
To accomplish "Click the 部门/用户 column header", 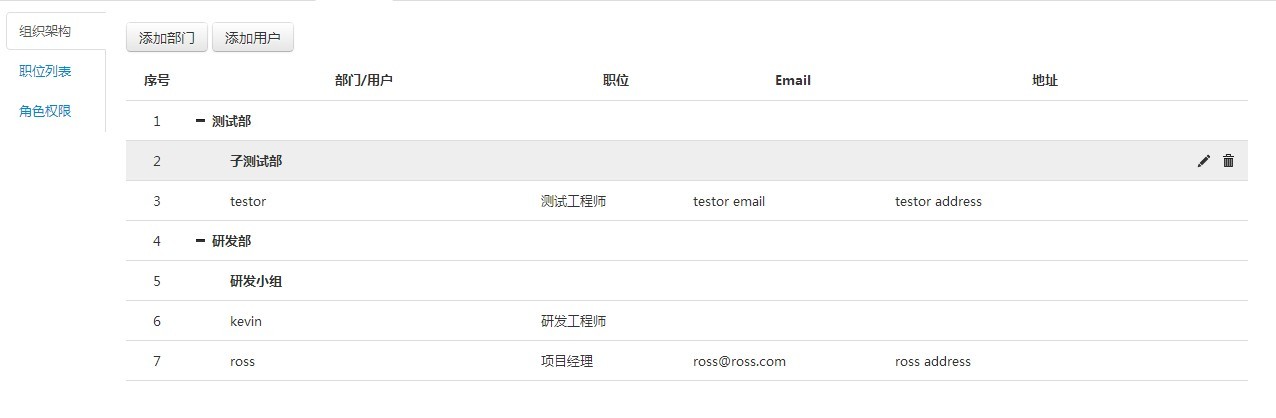I will [x=363, y=80].
